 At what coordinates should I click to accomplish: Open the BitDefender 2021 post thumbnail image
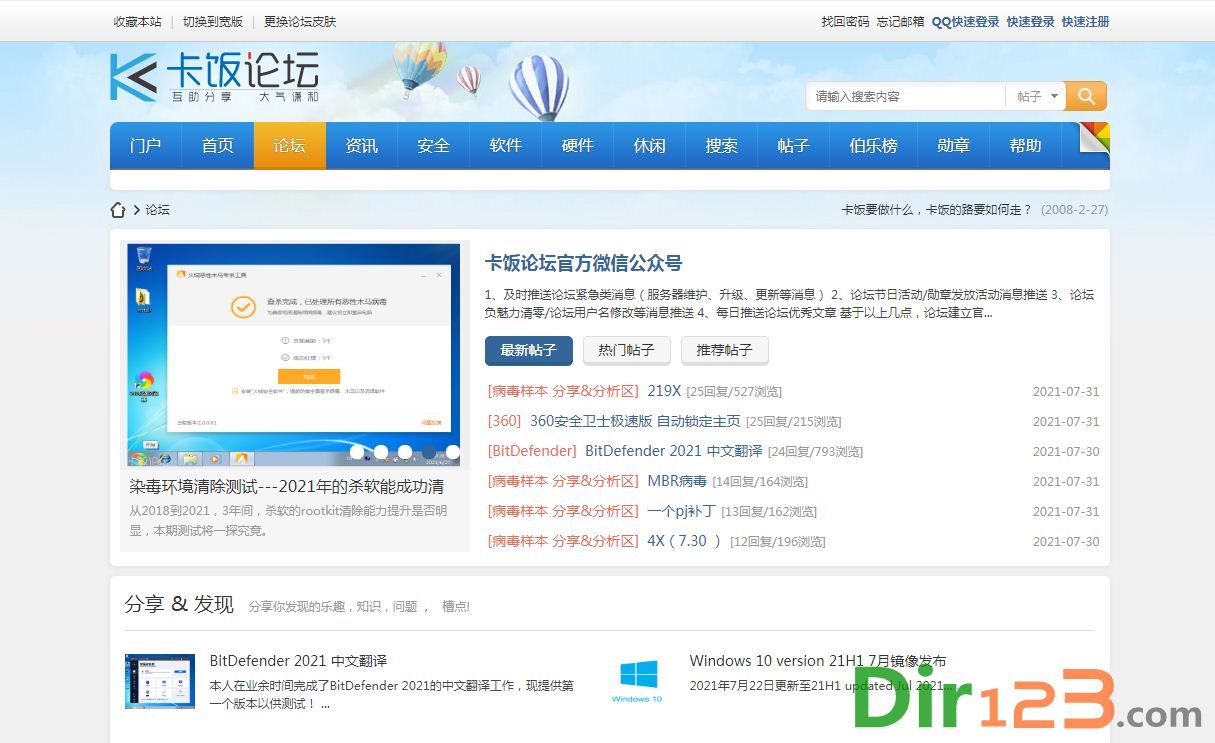(160, 682)
